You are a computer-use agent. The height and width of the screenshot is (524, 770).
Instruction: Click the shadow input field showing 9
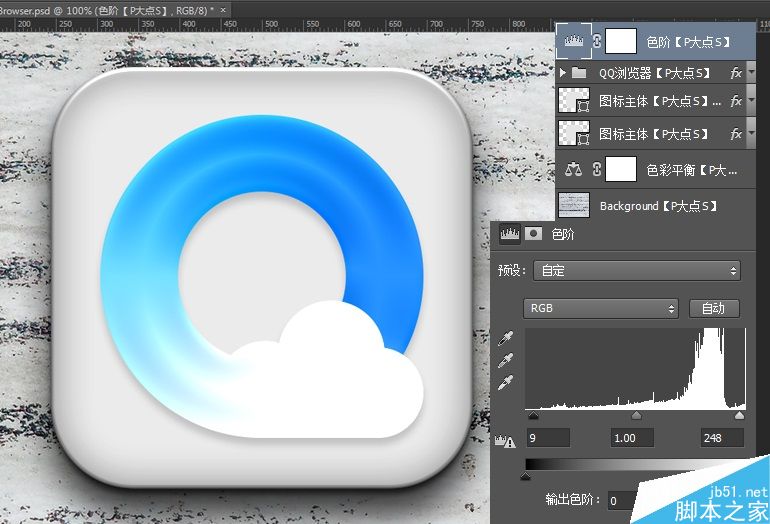click(548, 438)
